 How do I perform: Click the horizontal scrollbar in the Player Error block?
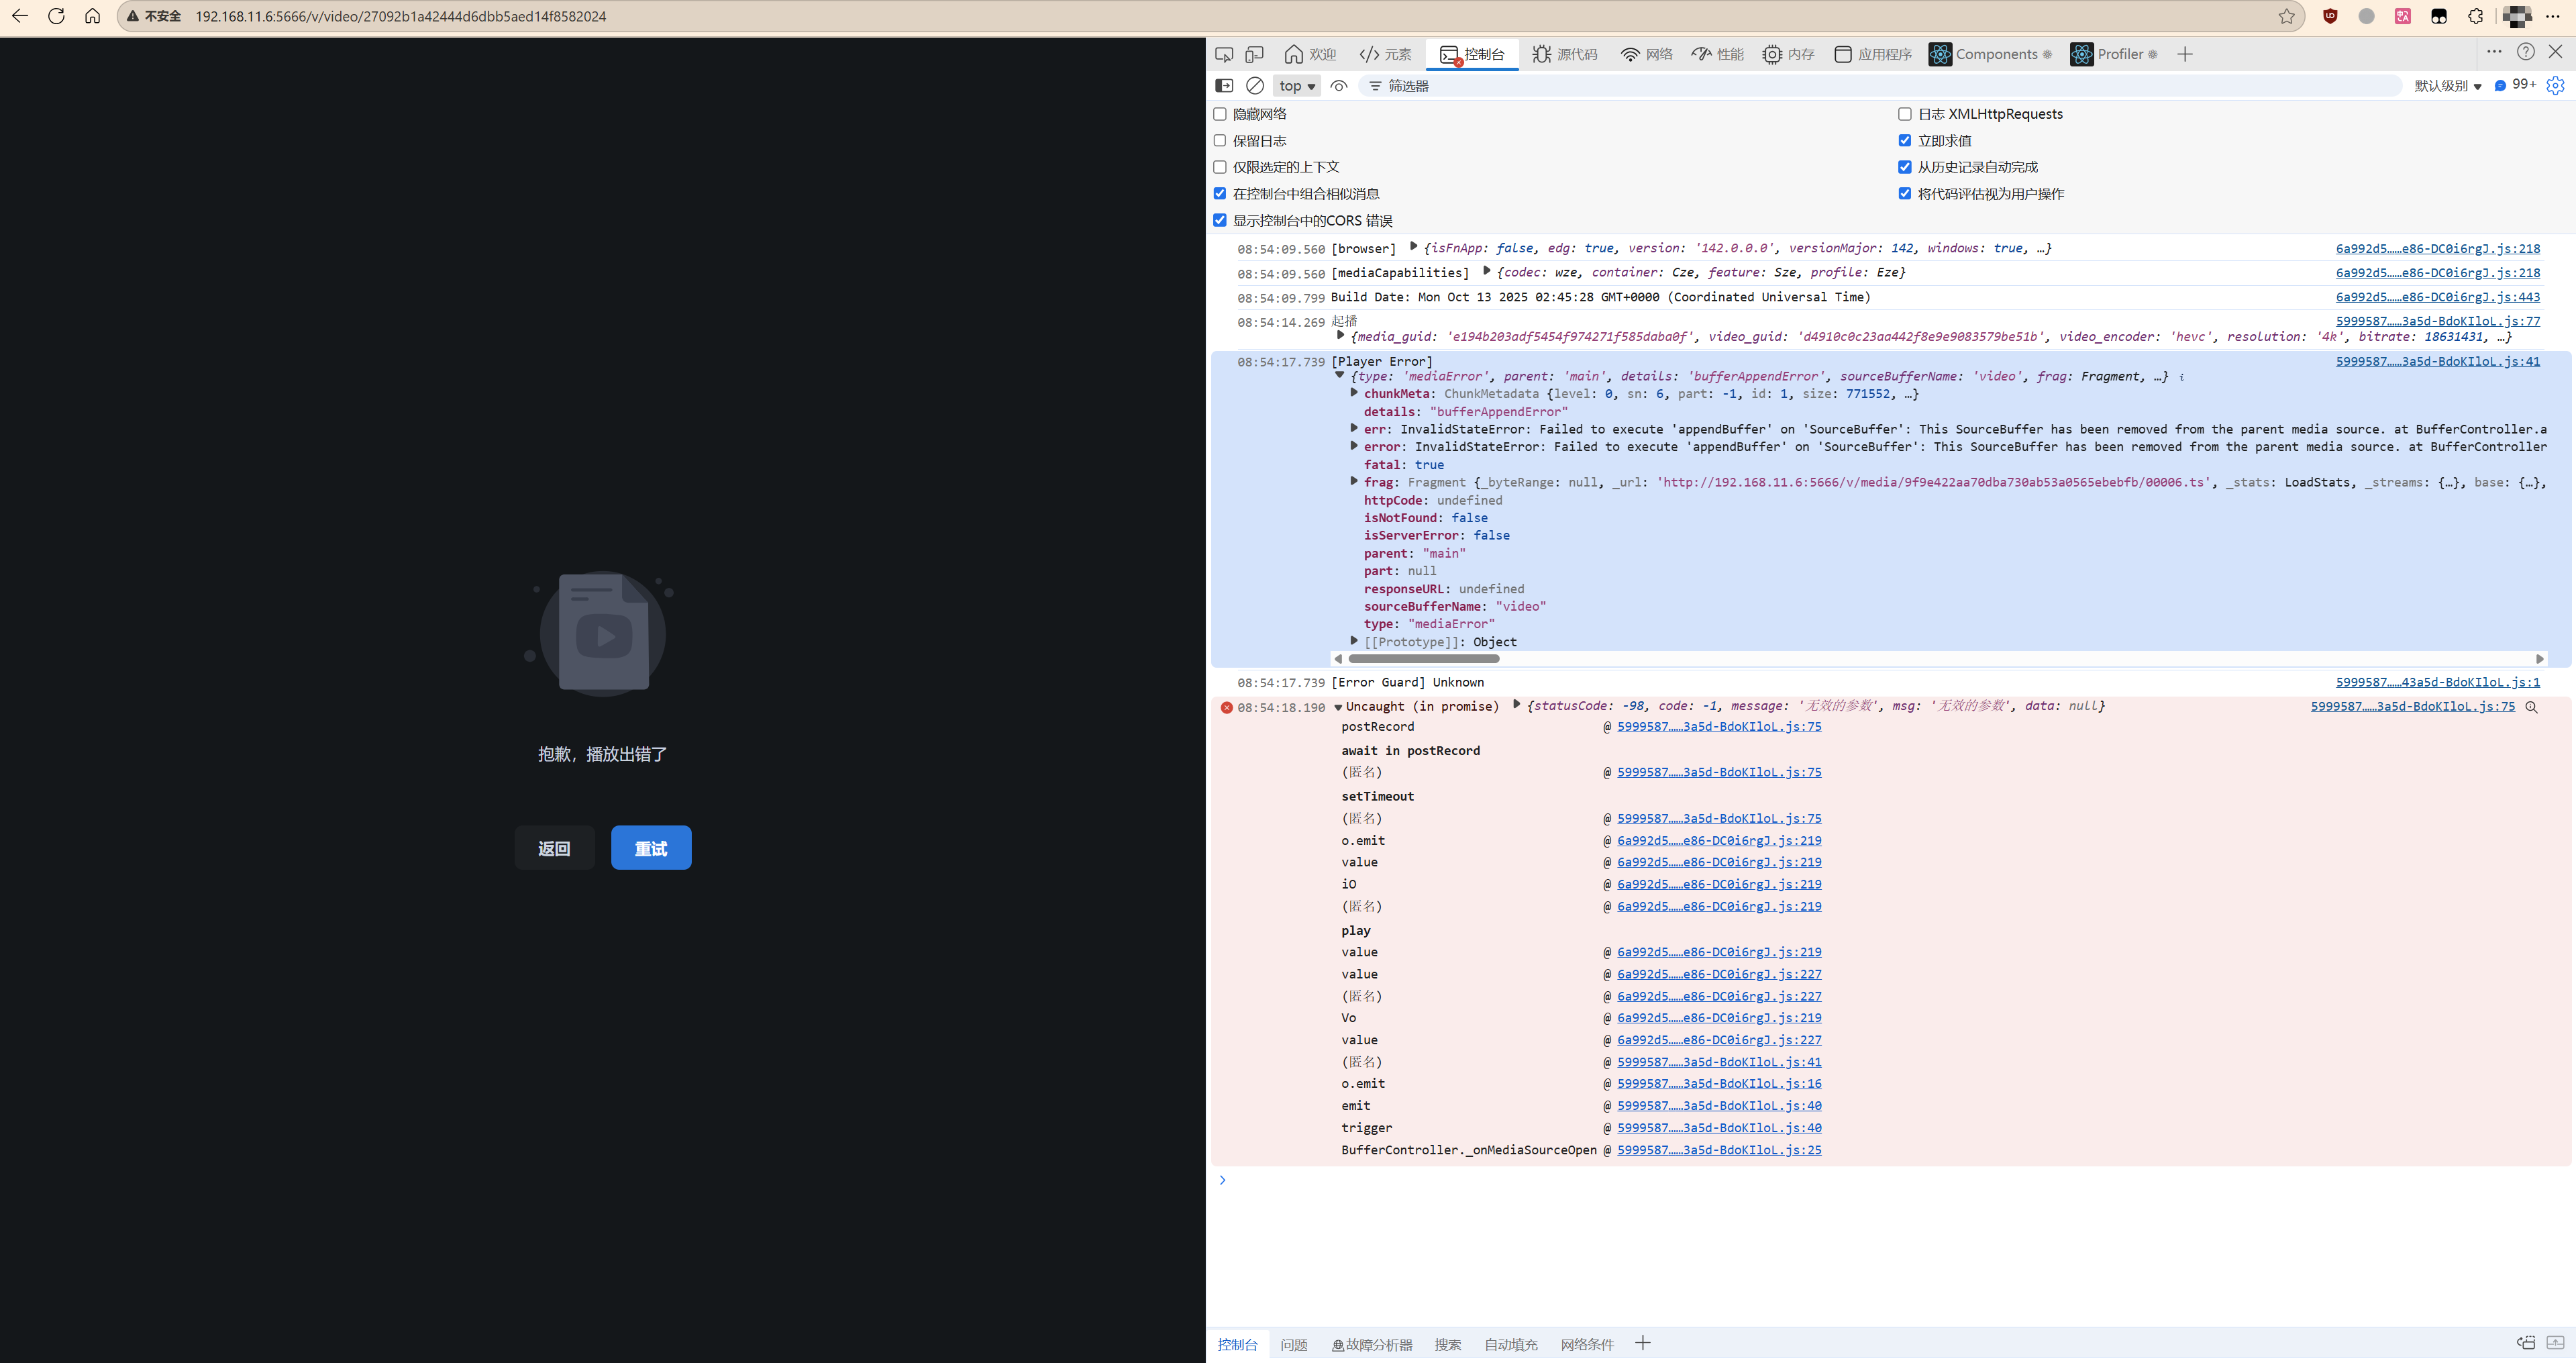pos(1424,659)
